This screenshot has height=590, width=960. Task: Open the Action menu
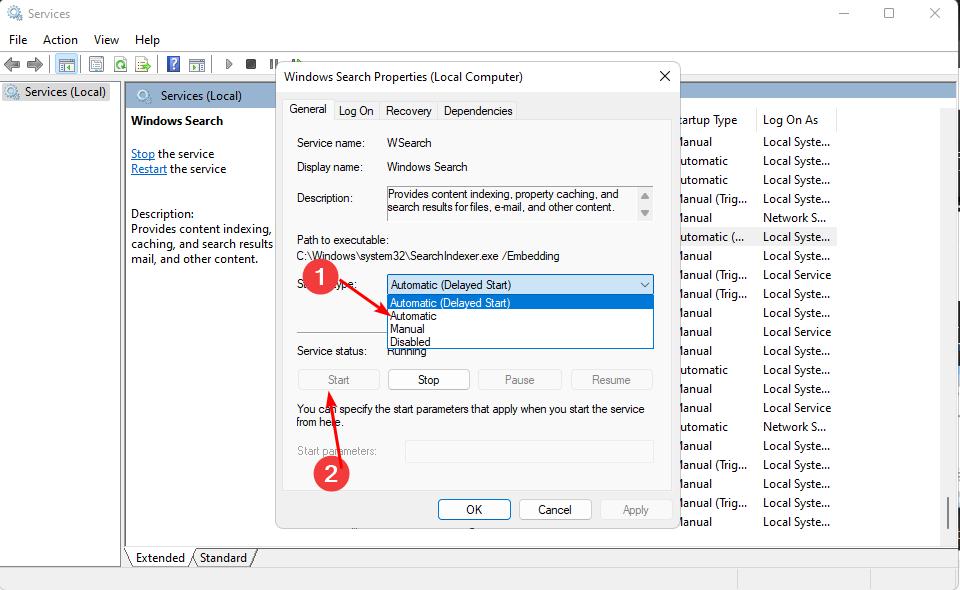(60, 40)
